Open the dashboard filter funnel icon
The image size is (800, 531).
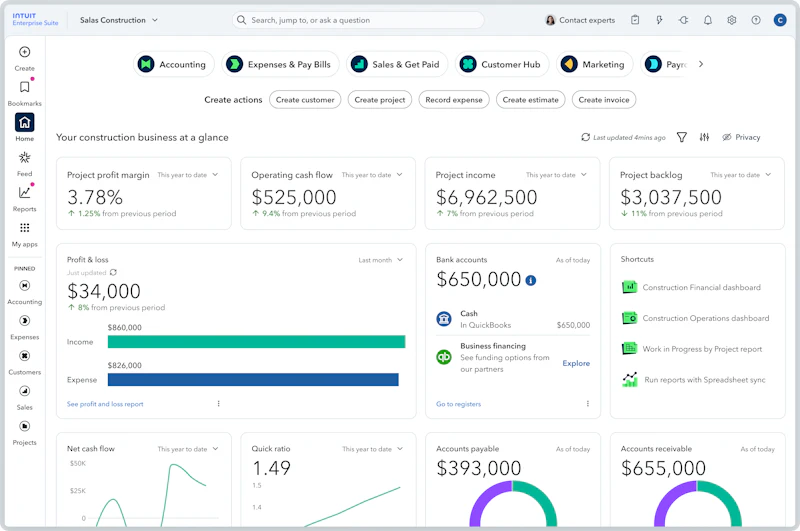click(x=682, y=137)
